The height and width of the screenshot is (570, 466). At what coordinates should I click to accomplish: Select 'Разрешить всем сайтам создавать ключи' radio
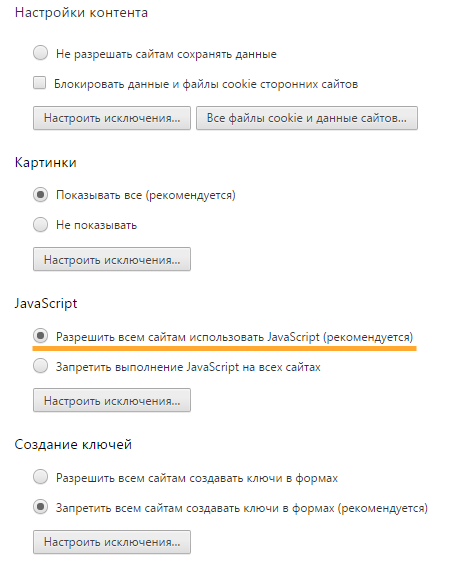click(40, 477)
